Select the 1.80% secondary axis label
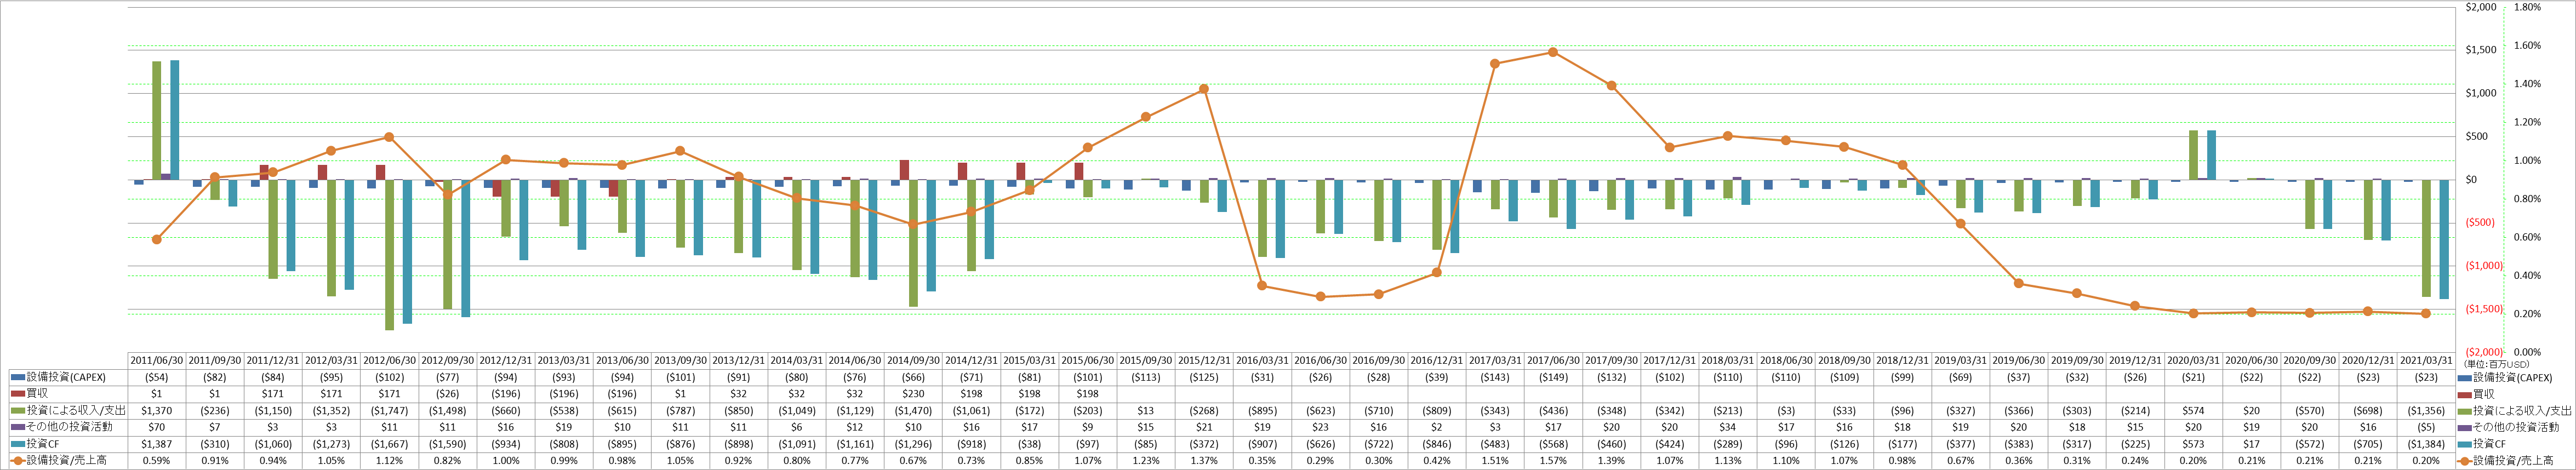 click(x=2526, y=7)
